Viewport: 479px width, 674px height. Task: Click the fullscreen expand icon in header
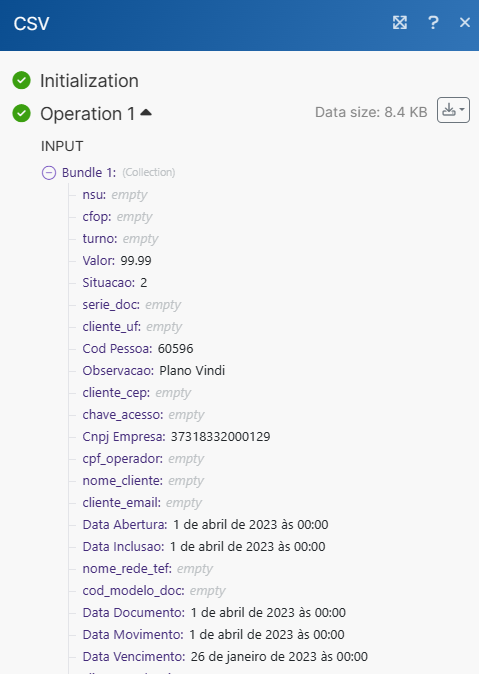pyautogui.click(x=399, y=22)
